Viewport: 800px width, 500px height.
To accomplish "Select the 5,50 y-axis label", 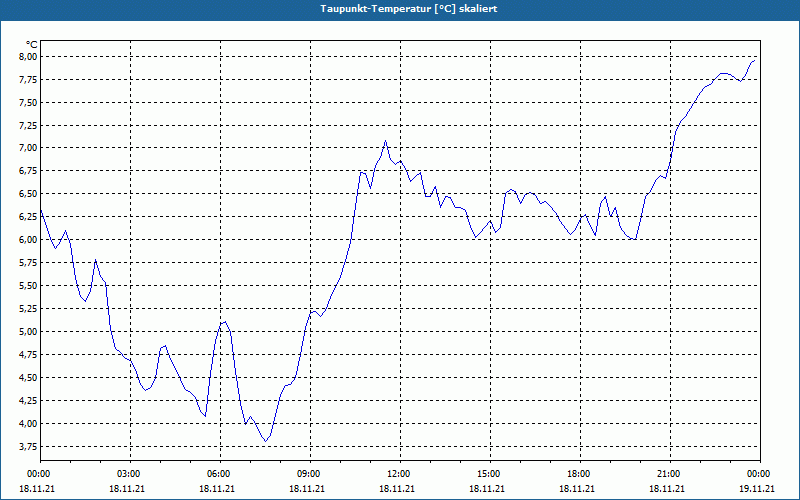I will (29, 286).
